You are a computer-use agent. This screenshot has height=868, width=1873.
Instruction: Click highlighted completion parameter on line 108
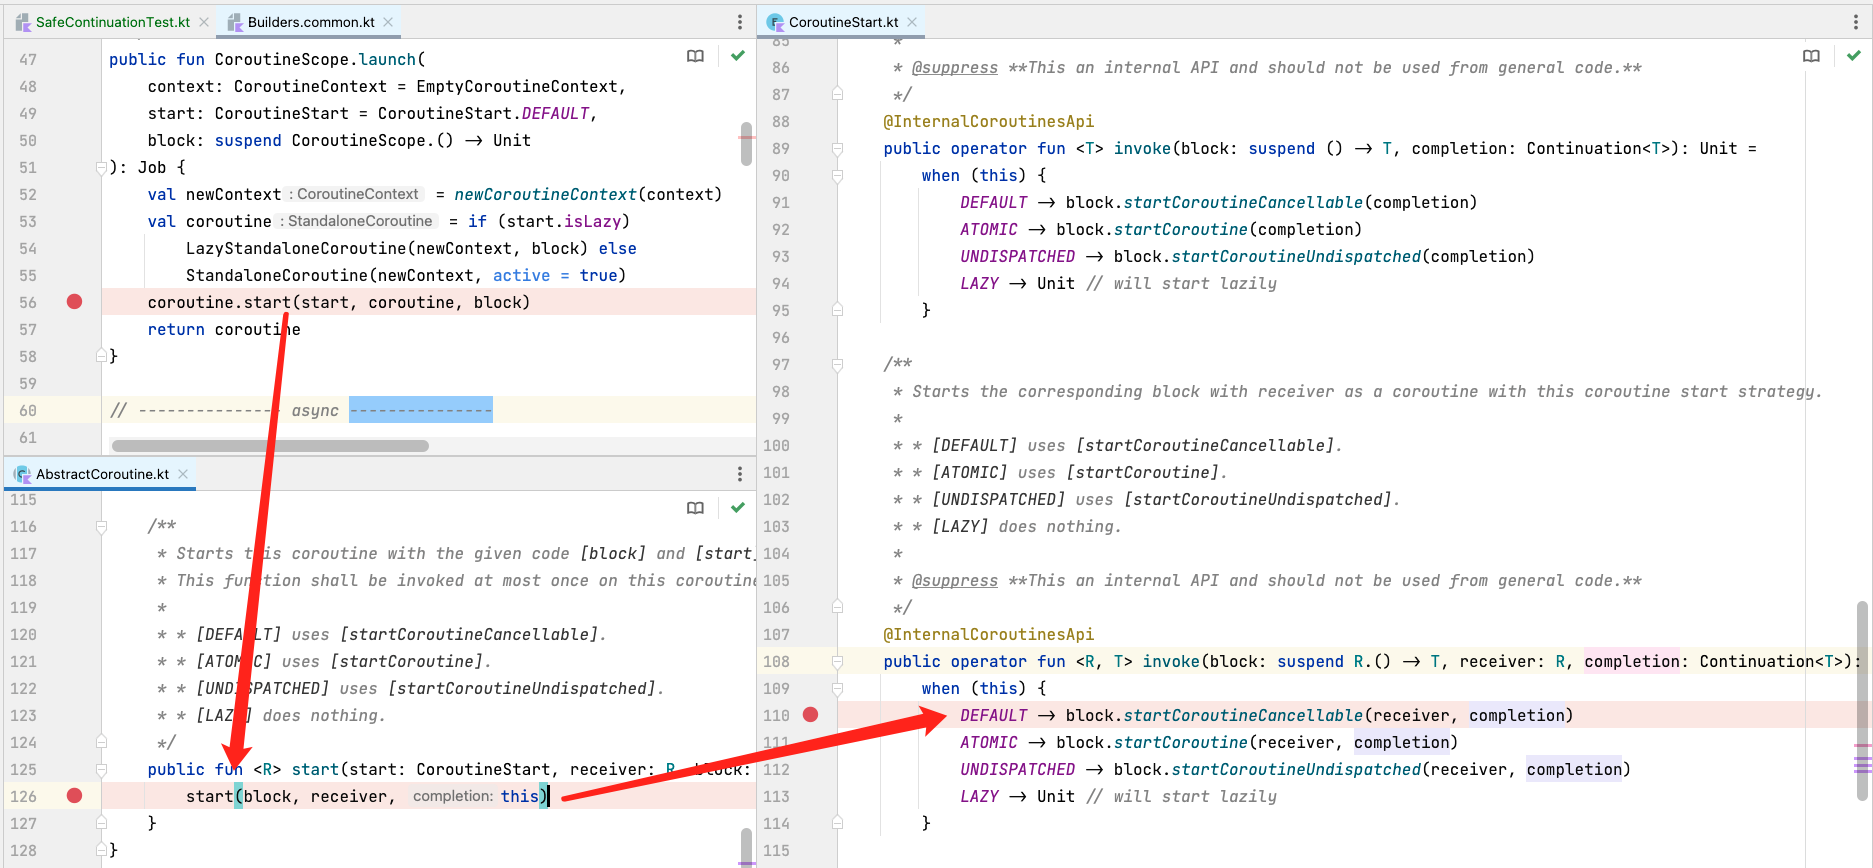(1632, 661)
